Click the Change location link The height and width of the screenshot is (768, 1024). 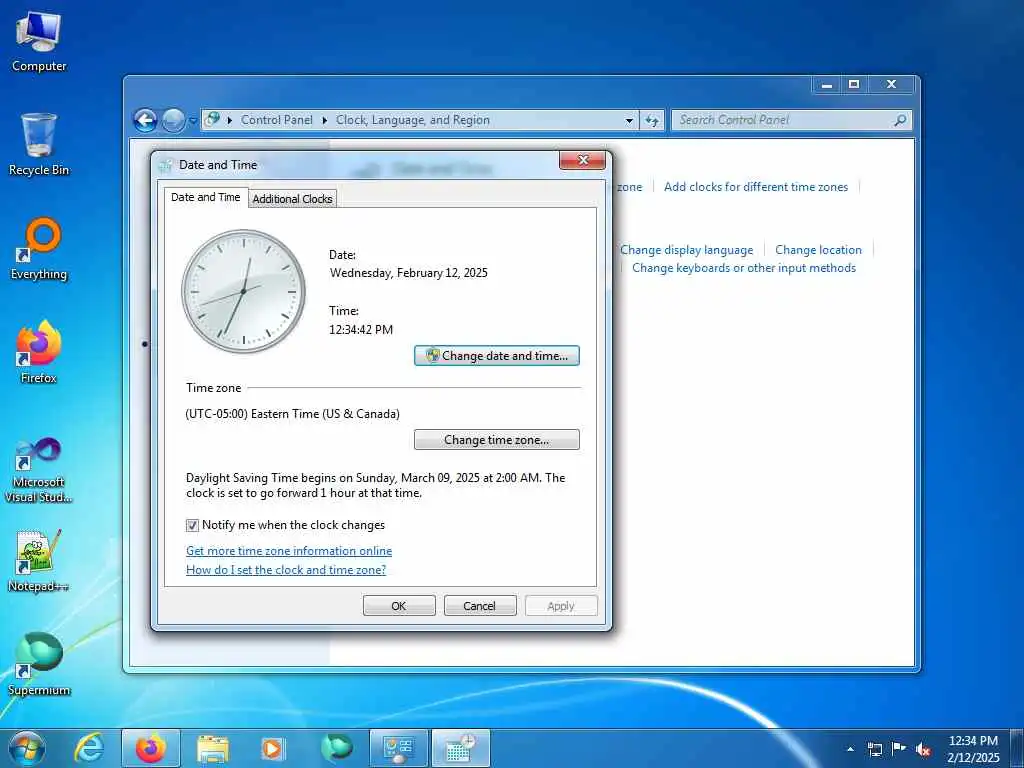(818, 249)
